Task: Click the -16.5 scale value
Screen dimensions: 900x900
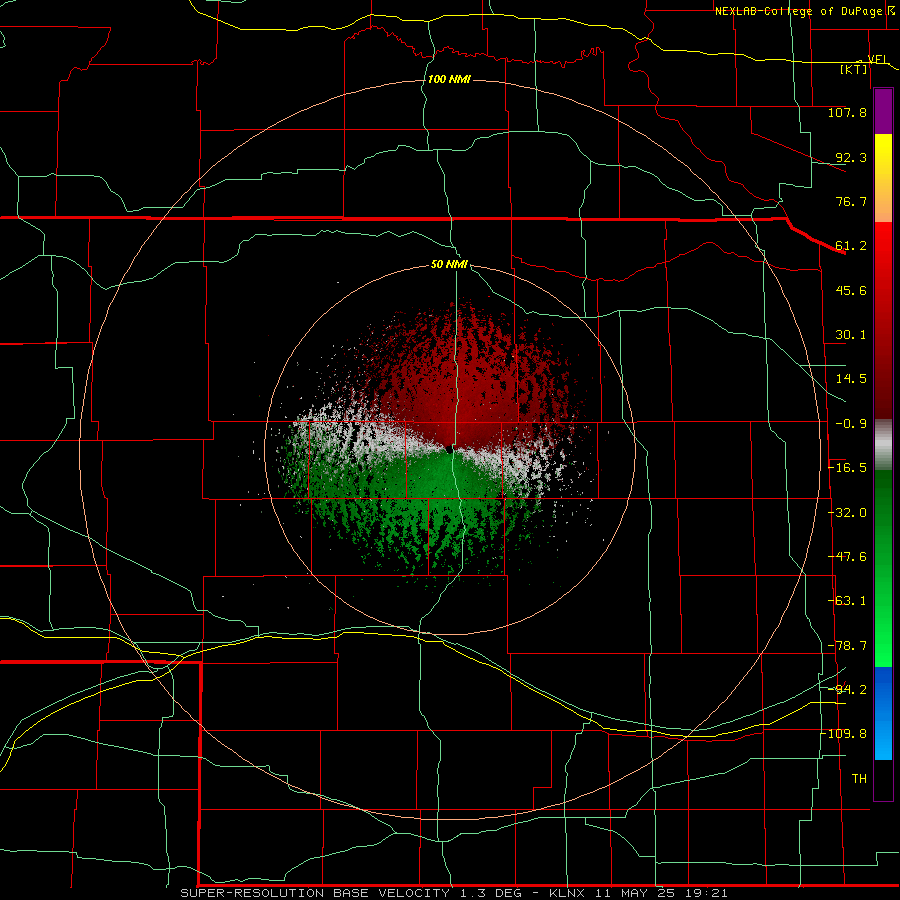Action: coord(847,468)
